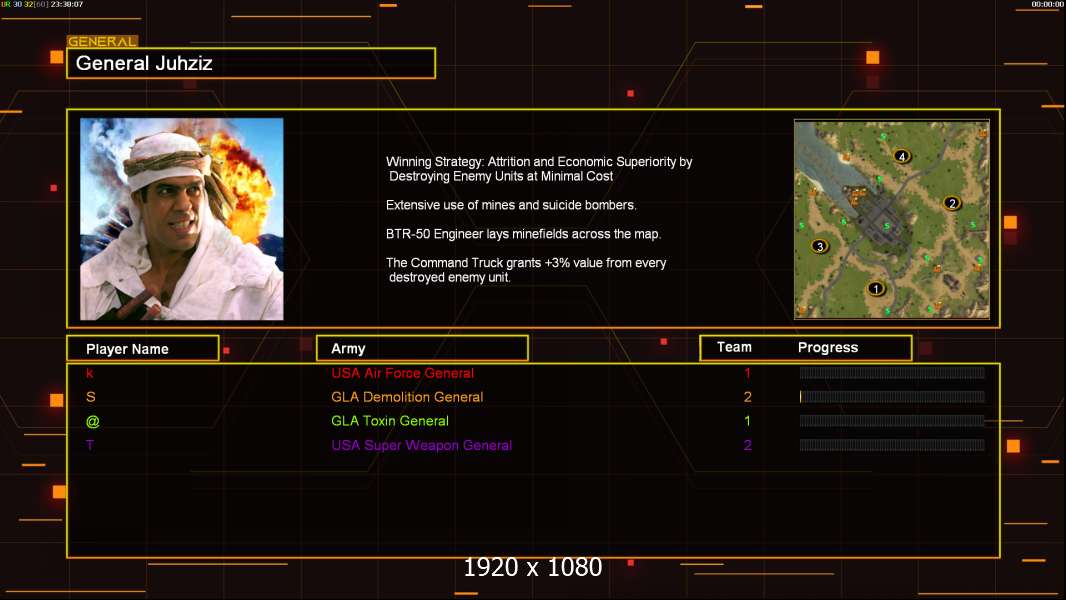Click start position 1 marker on minimap
Viewport: 1066px width, 600px height.
pyautogui.click(x=876, y=289)
